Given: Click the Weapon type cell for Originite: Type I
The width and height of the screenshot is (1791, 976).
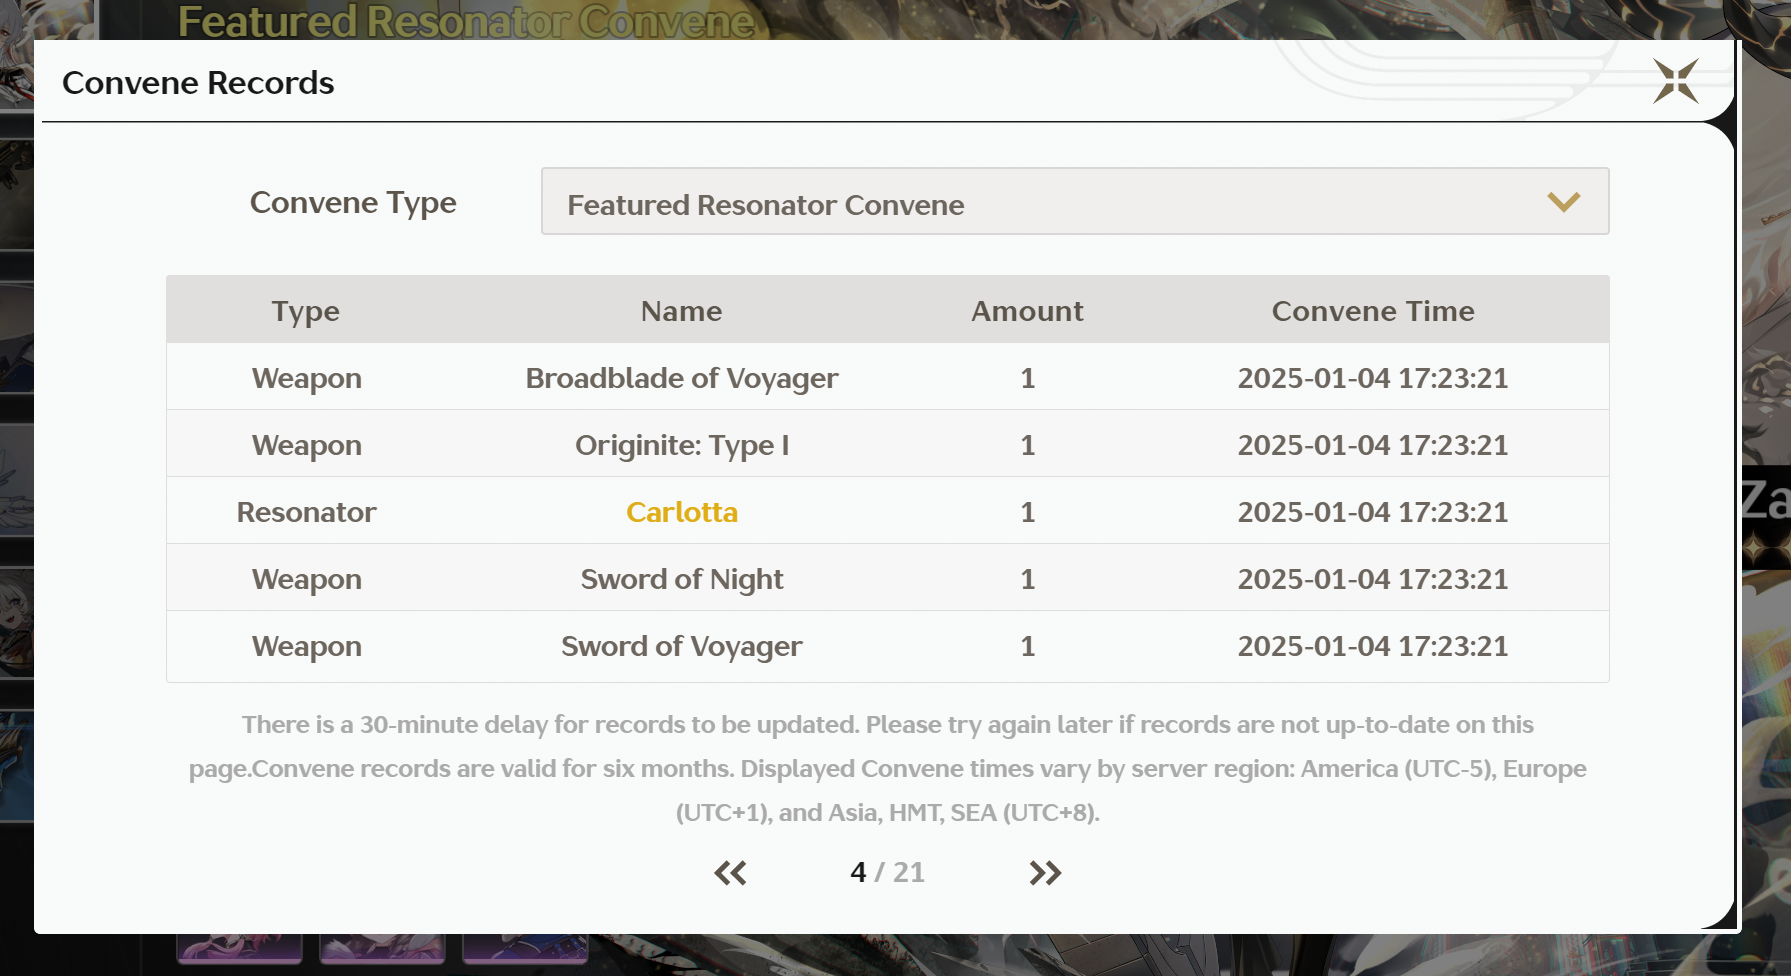Looking at the screenshot, I should click(306, 445).
